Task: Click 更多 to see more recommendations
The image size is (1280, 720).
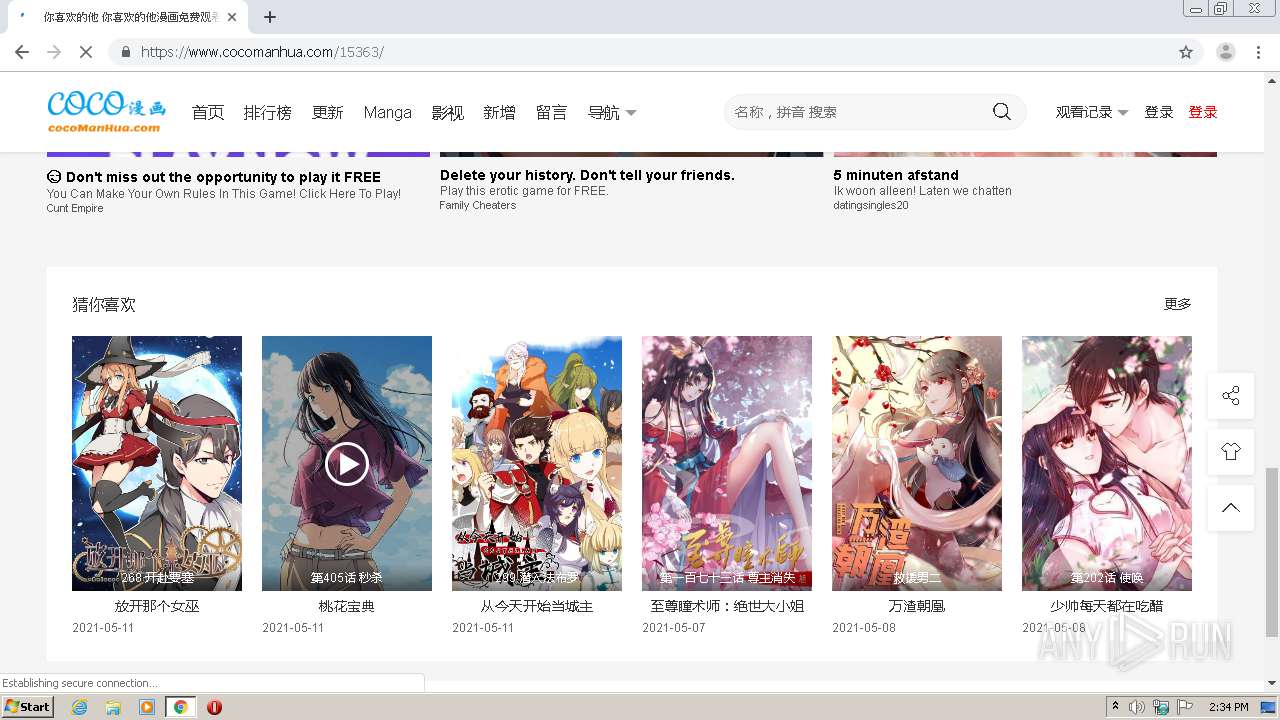Action: click(x=1177, y=304)
